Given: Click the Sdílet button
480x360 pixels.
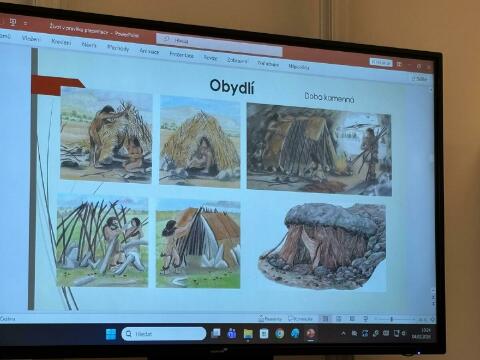Looking at the screenshot, I should point(419,79).
